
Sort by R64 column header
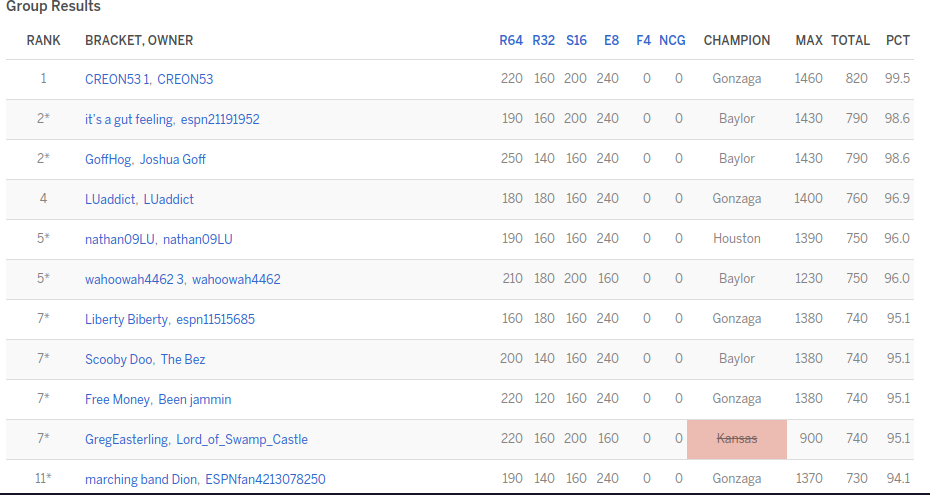pyautogui.click(x=511, y=41)
